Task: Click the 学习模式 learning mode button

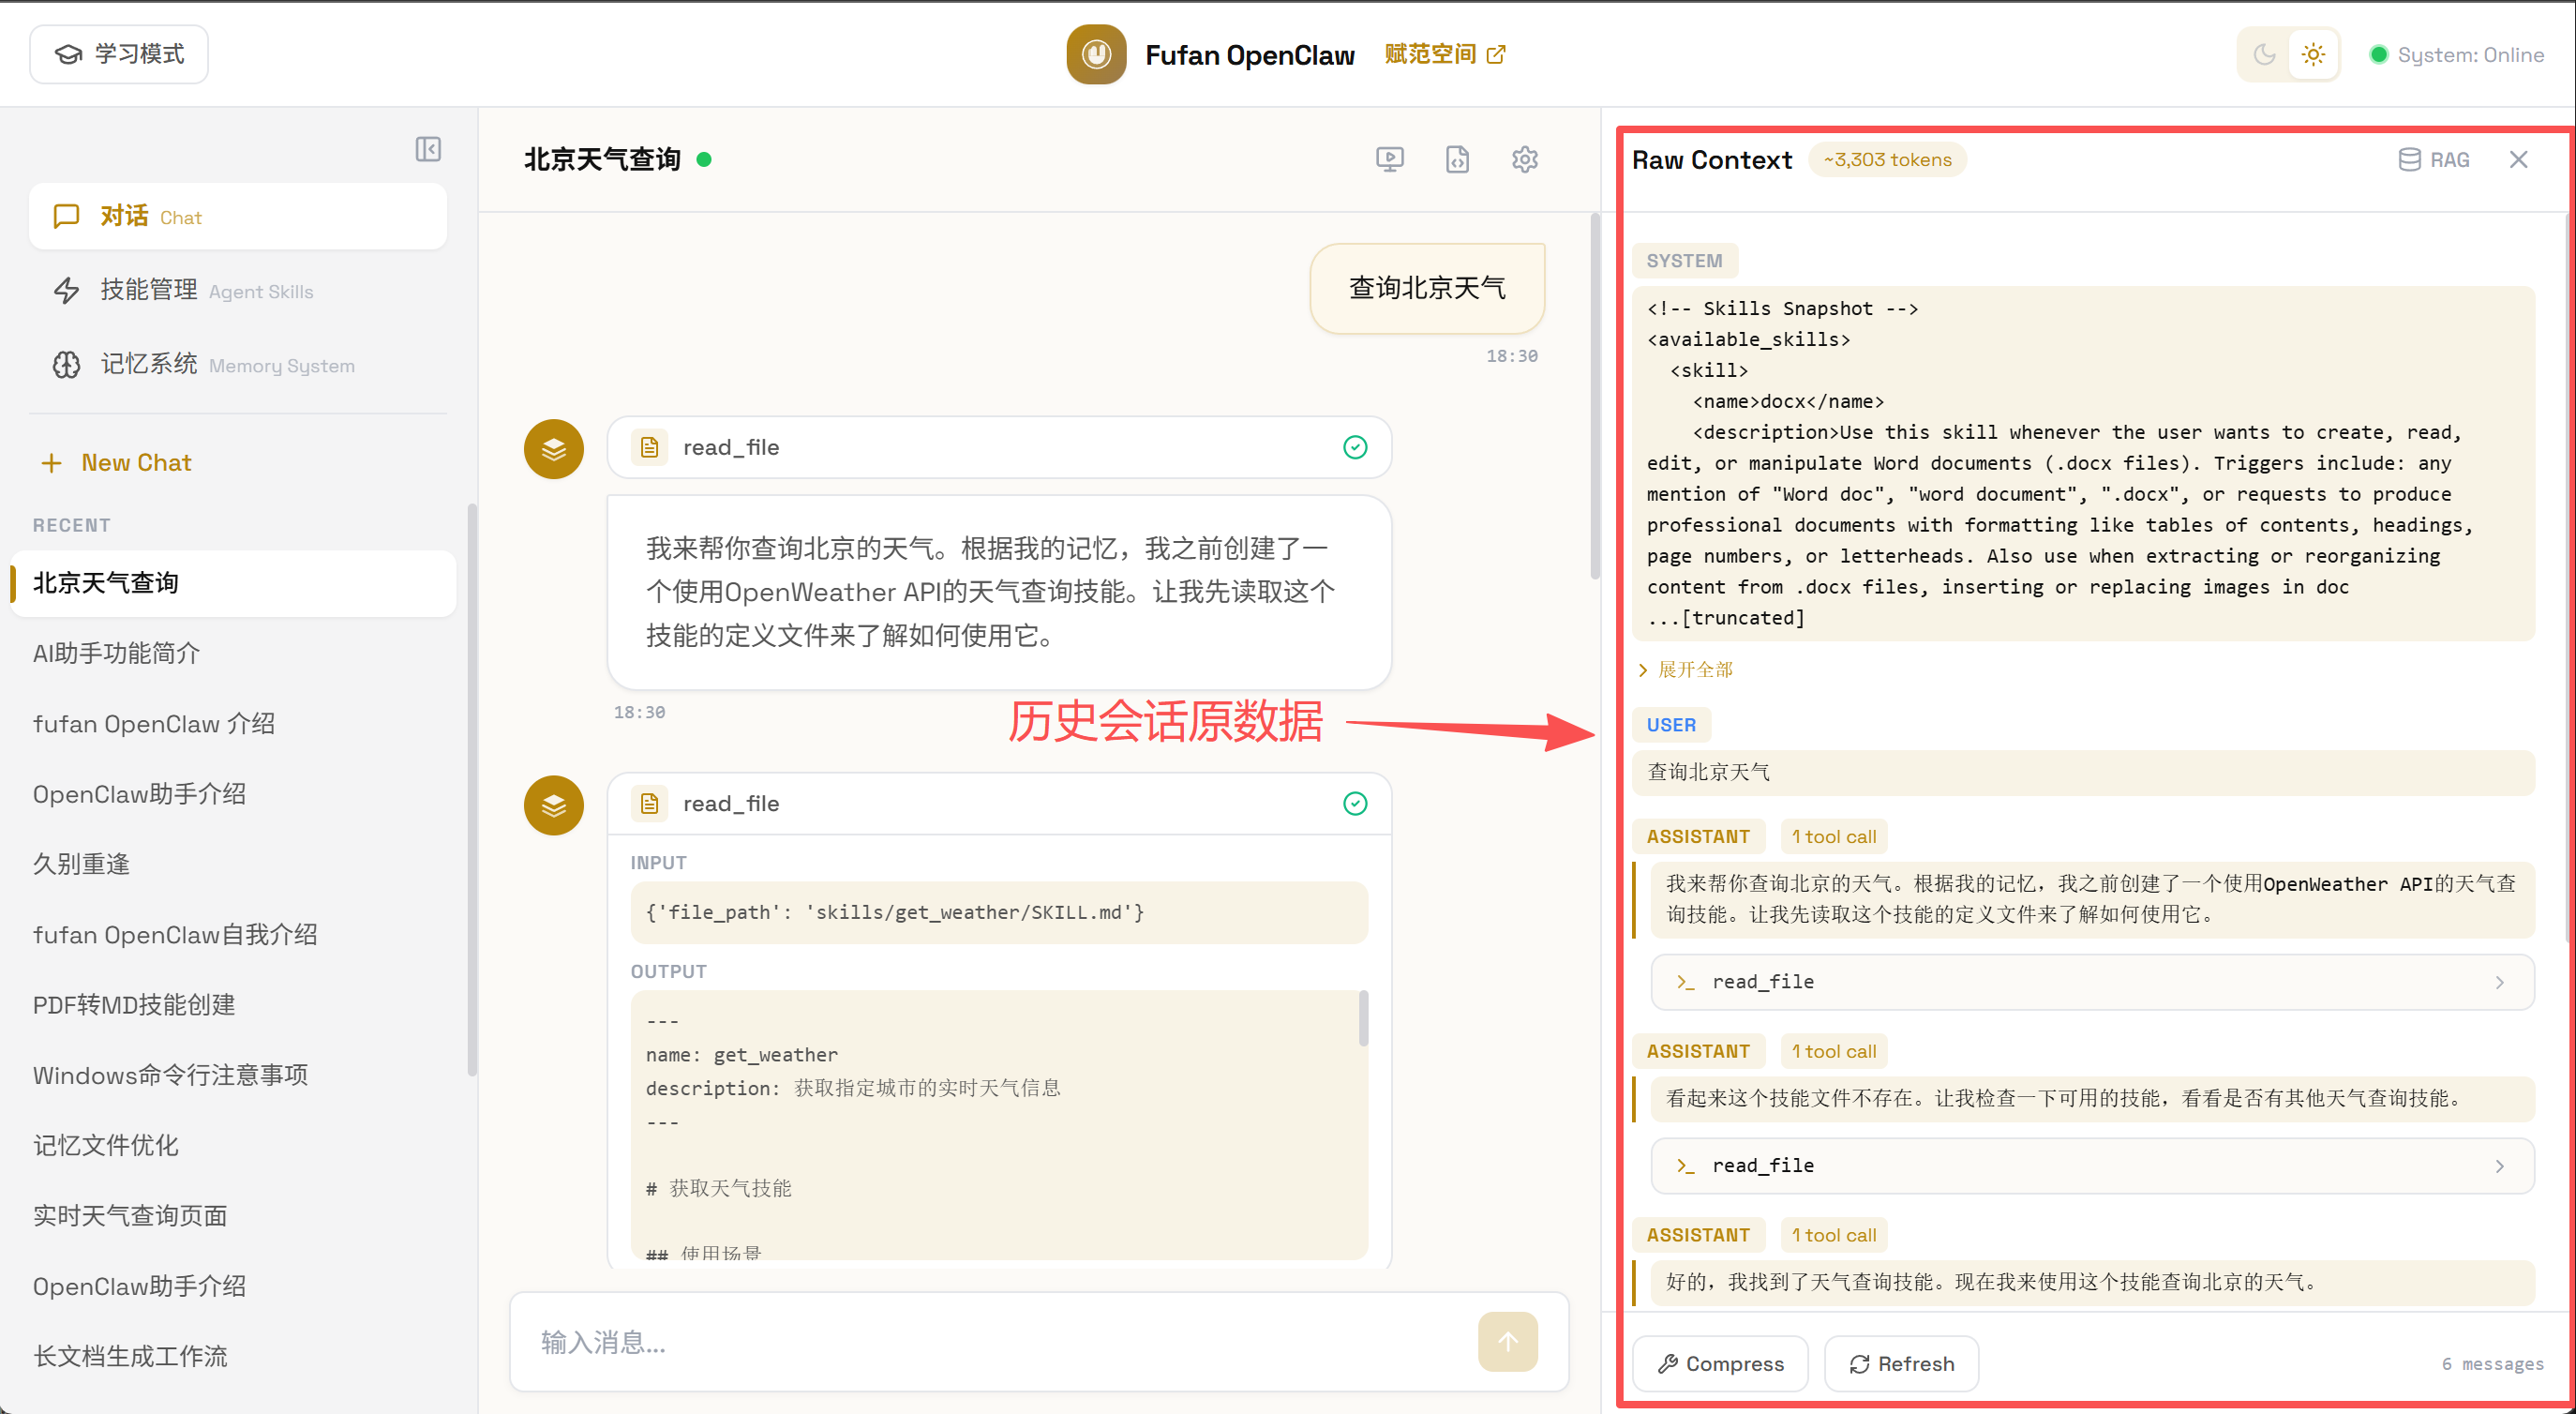Action: [x=119, y=54]
